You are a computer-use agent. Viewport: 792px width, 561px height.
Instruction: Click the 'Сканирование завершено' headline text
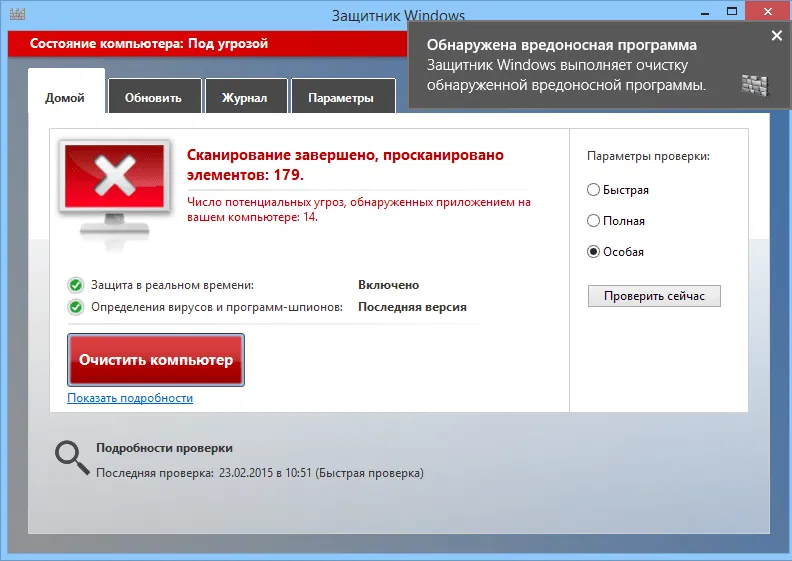tap(345, 165)
